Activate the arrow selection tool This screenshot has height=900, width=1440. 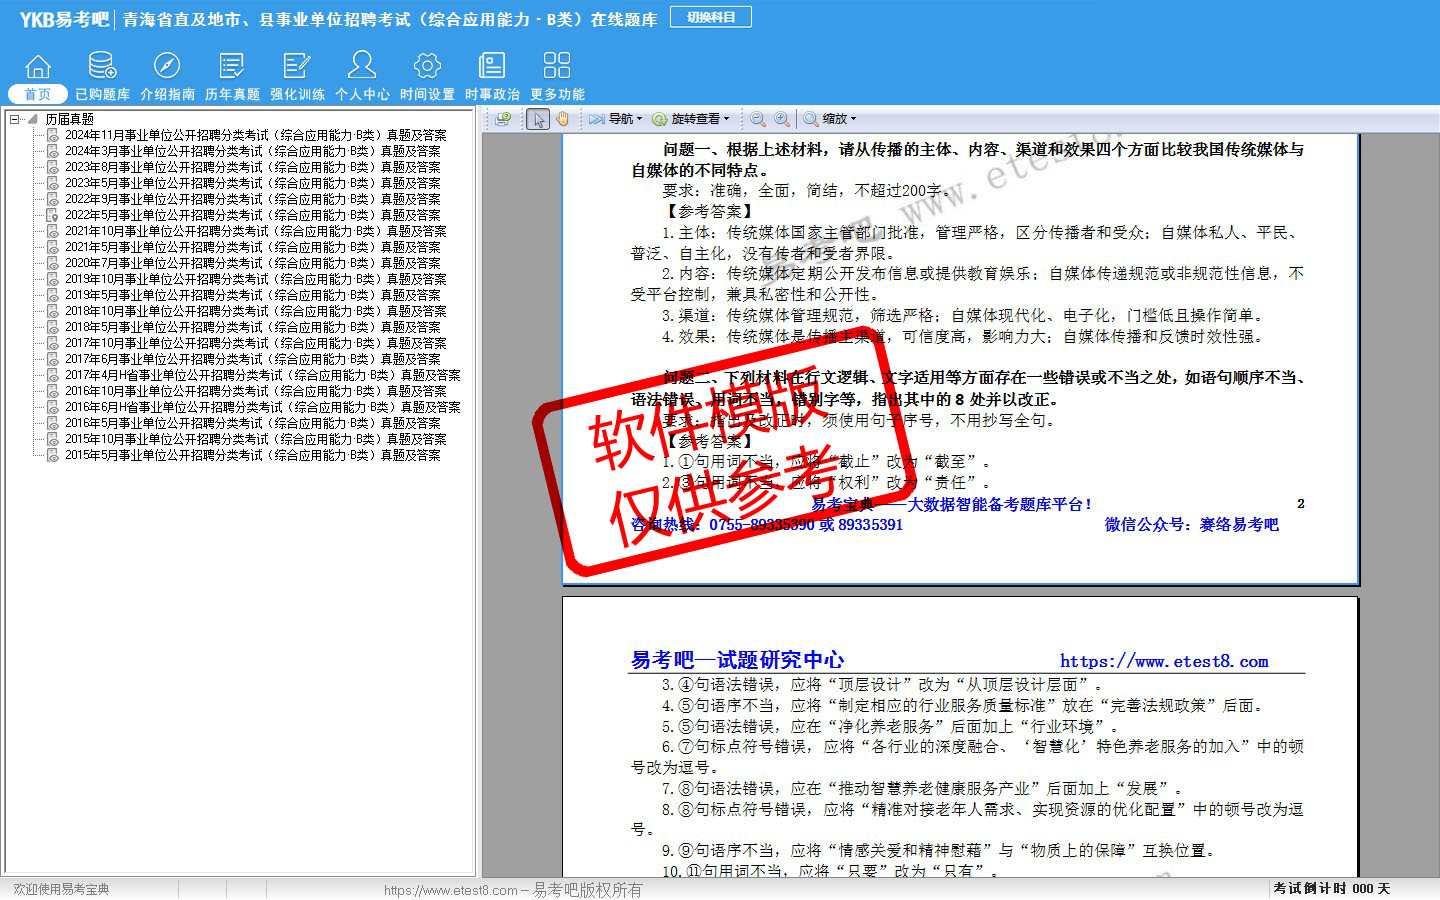coord(539,119)
